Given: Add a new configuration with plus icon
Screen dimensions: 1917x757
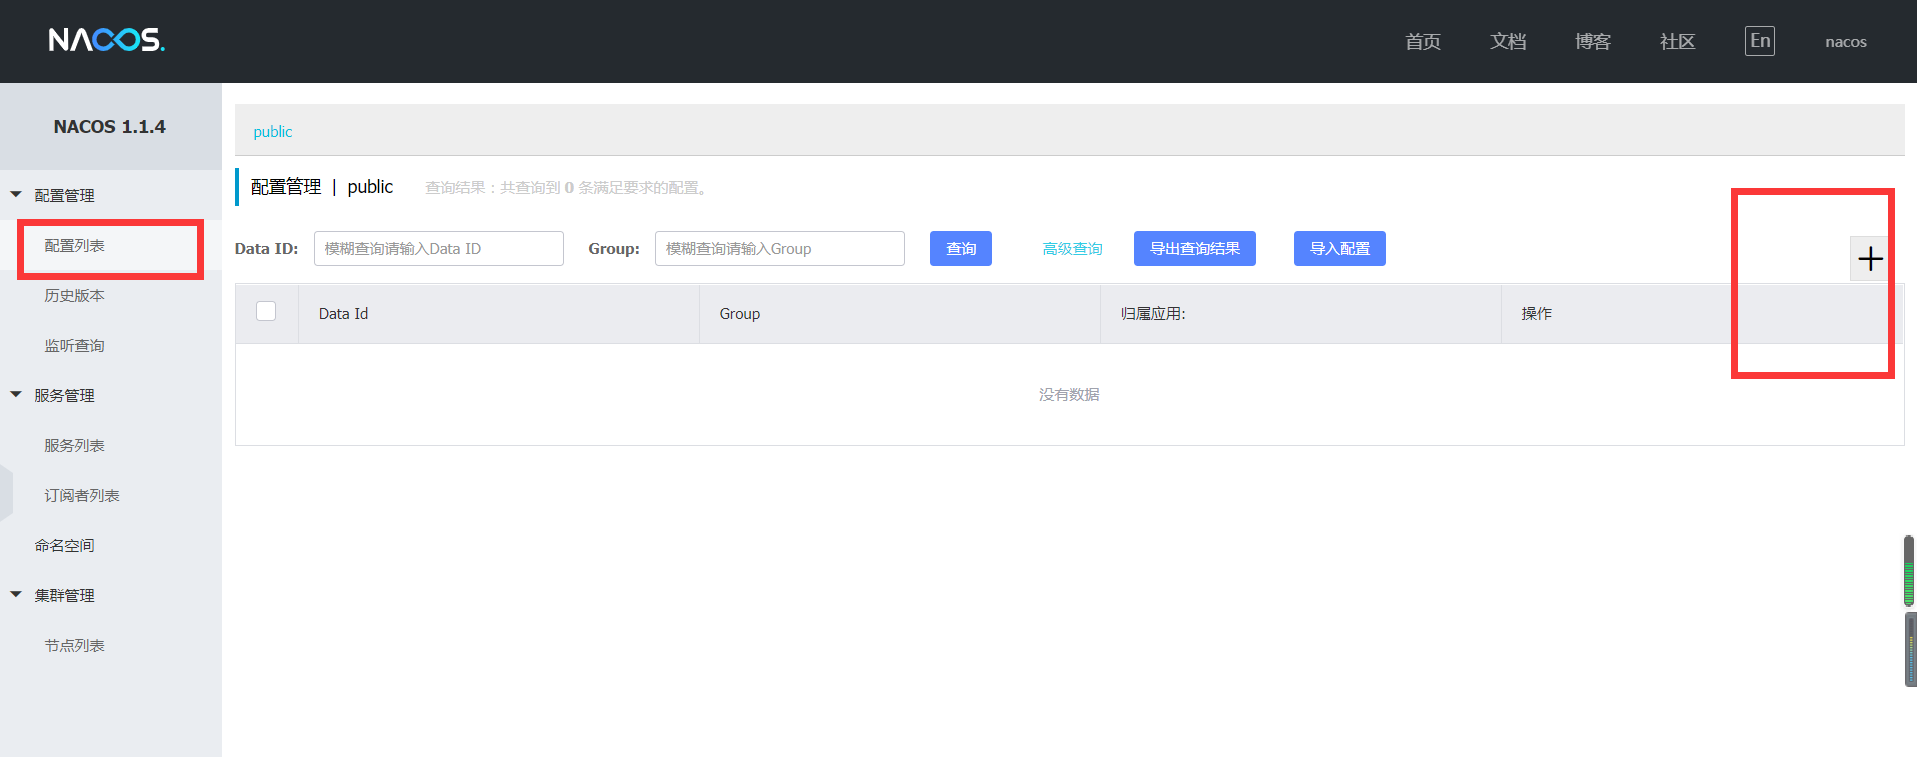Looking at the screenshot, I should 1869,259.
